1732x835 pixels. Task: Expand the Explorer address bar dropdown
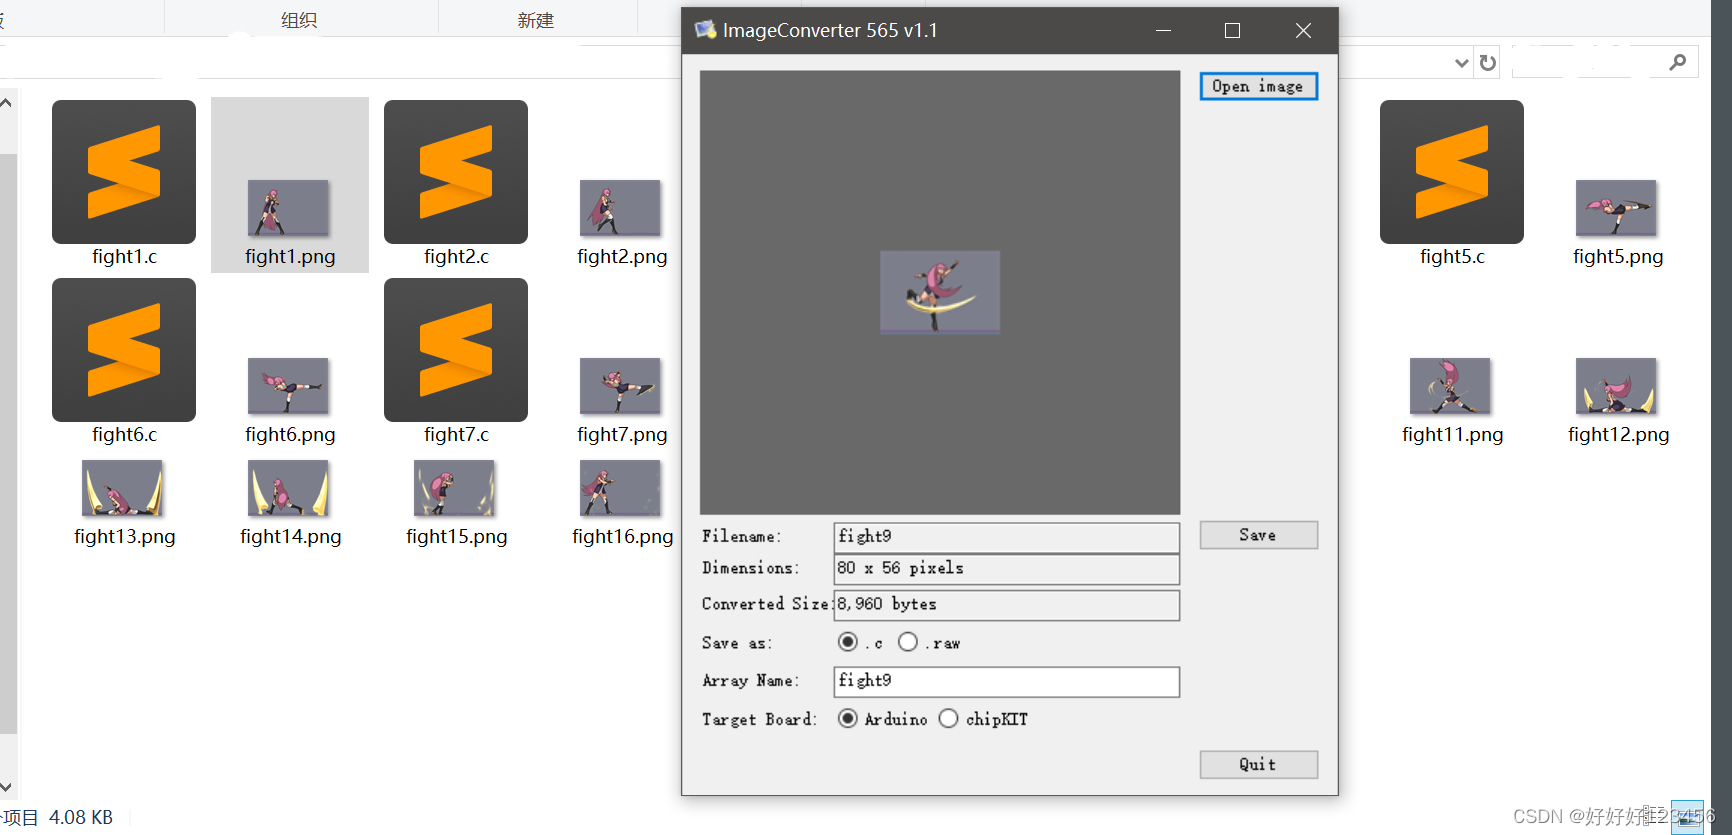click(1461, 63)
